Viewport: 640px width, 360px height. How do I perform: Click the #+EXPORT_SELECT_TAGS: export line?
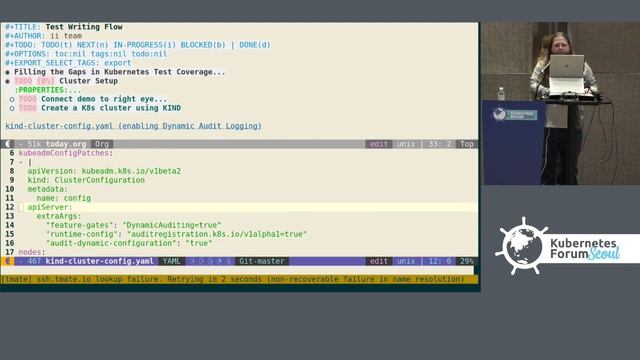68,63
